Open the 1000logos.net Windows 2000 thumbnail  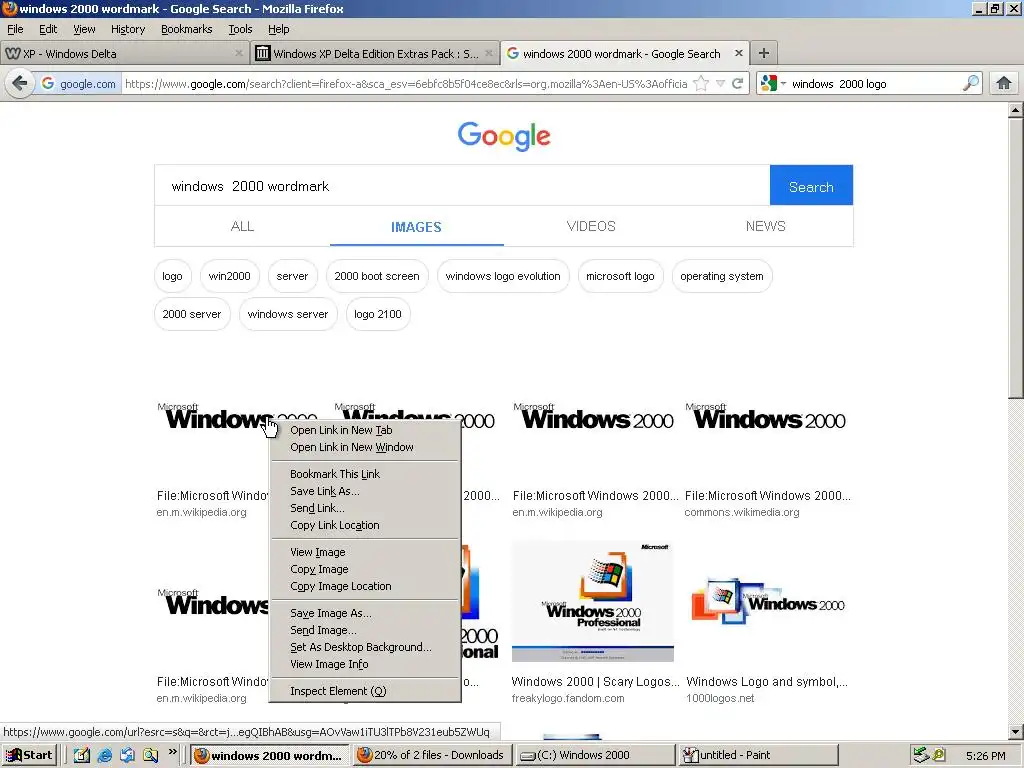[768, 601]
